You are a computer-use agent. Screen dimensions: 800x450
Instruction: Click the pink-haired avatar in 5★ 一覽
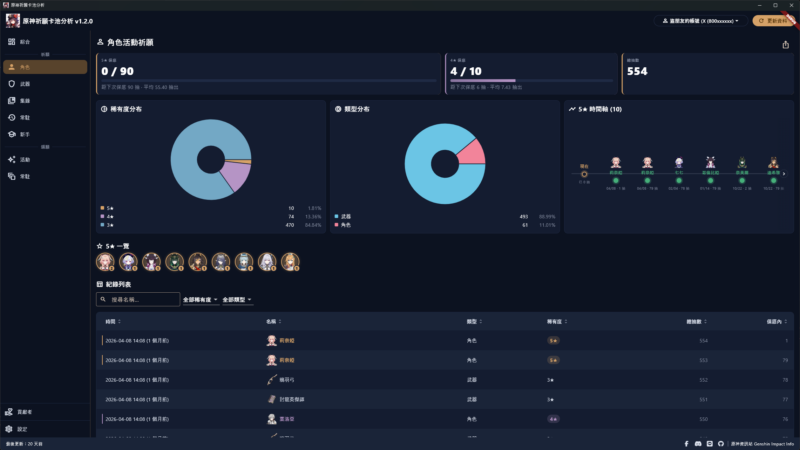[x=106, y=262]
